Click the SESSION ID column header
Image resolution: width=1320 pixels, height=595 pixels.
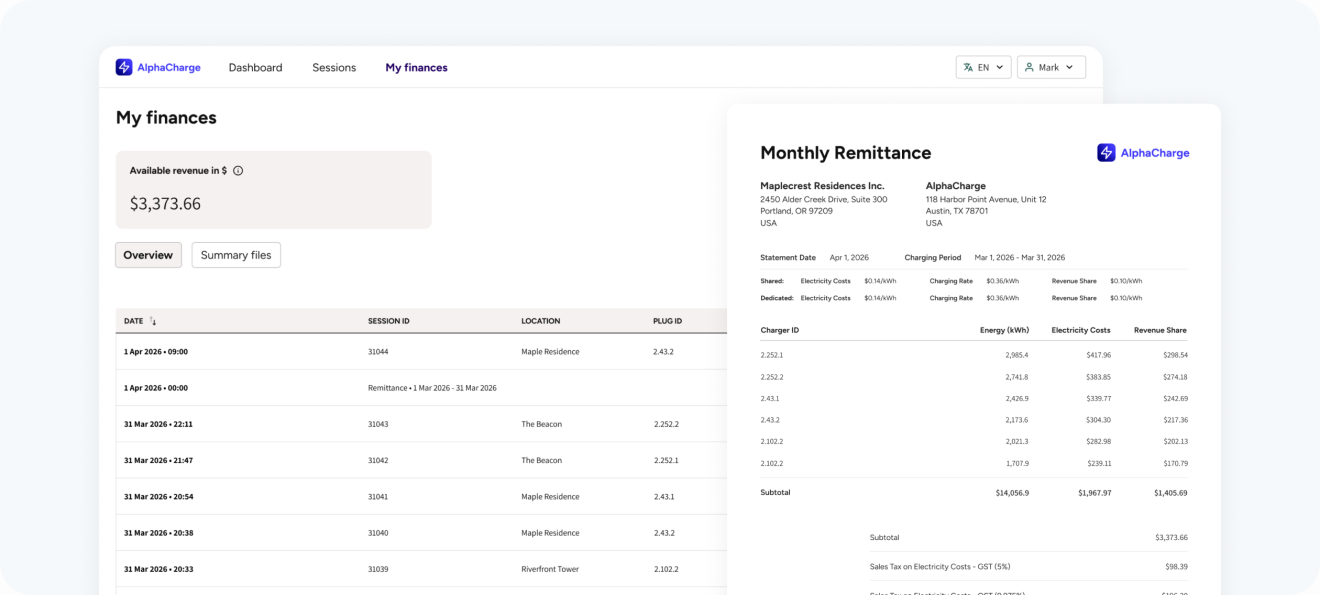coord(389,321)
